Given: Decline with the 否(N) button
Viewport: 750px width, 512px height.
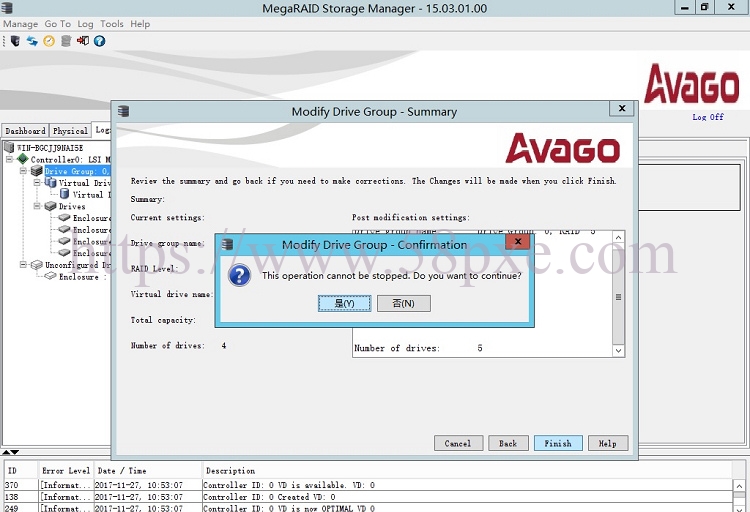Looking at the screenshot, I should [404, 303].
